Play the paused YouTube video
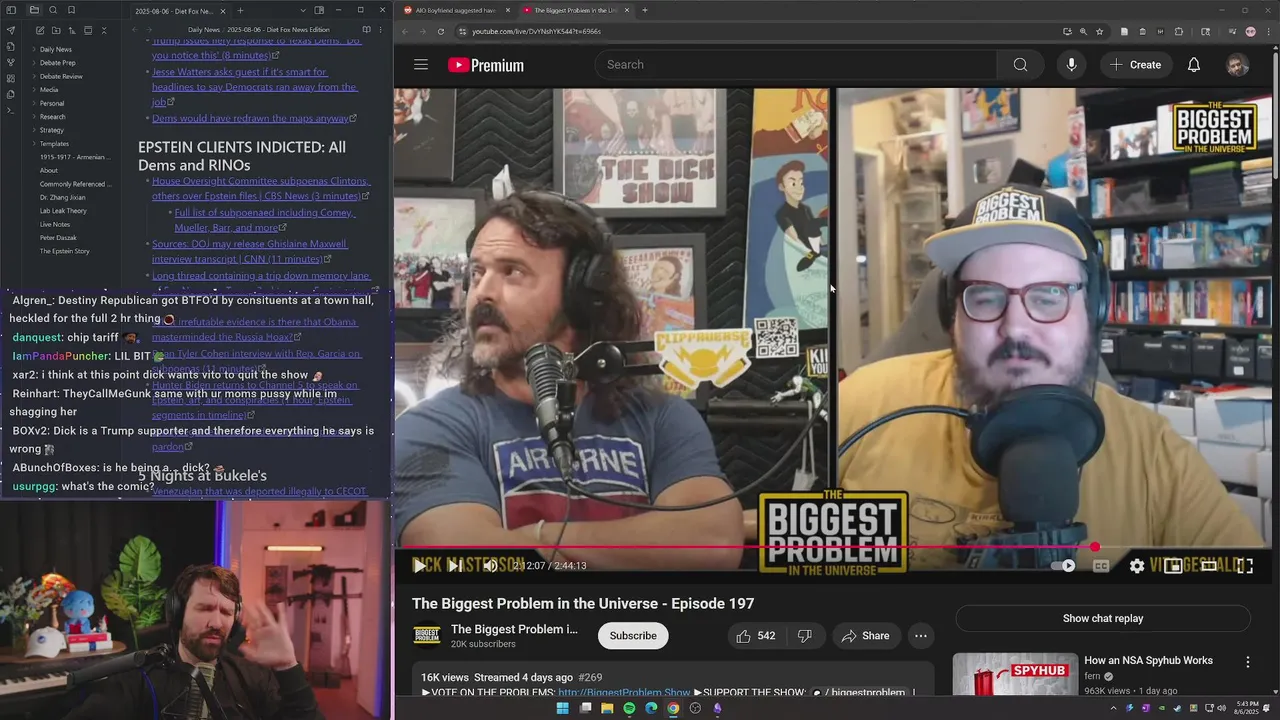This screenshot has height=720, width=1280. tap(419, 566)
